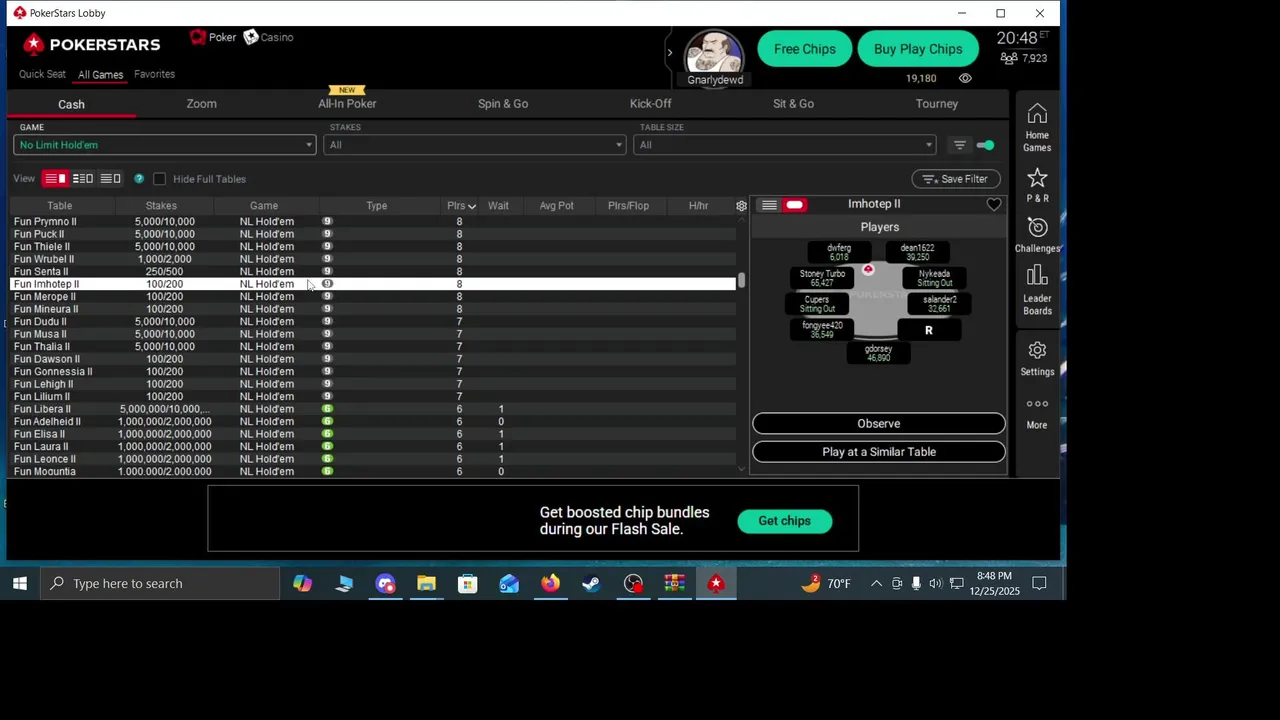This screenshot has width=1280, height=720.
Task: Open File Explorer from the taskbar
Action: [426, 583]
